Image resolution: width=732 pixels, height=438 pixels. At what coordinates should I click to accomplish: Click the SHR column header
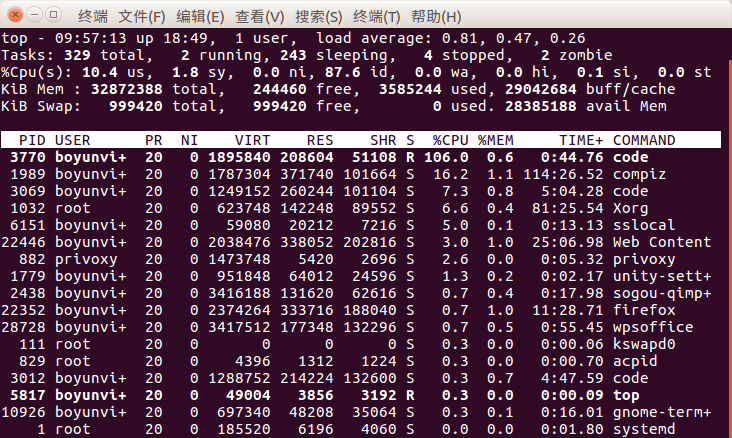point(383,140)
